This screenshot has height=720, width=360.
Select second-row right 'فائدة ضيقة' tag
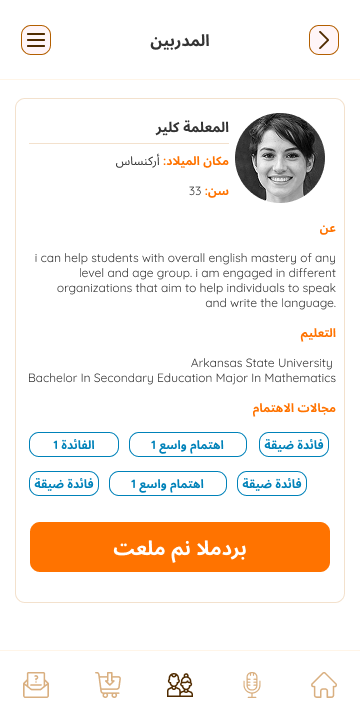[272, 484]
